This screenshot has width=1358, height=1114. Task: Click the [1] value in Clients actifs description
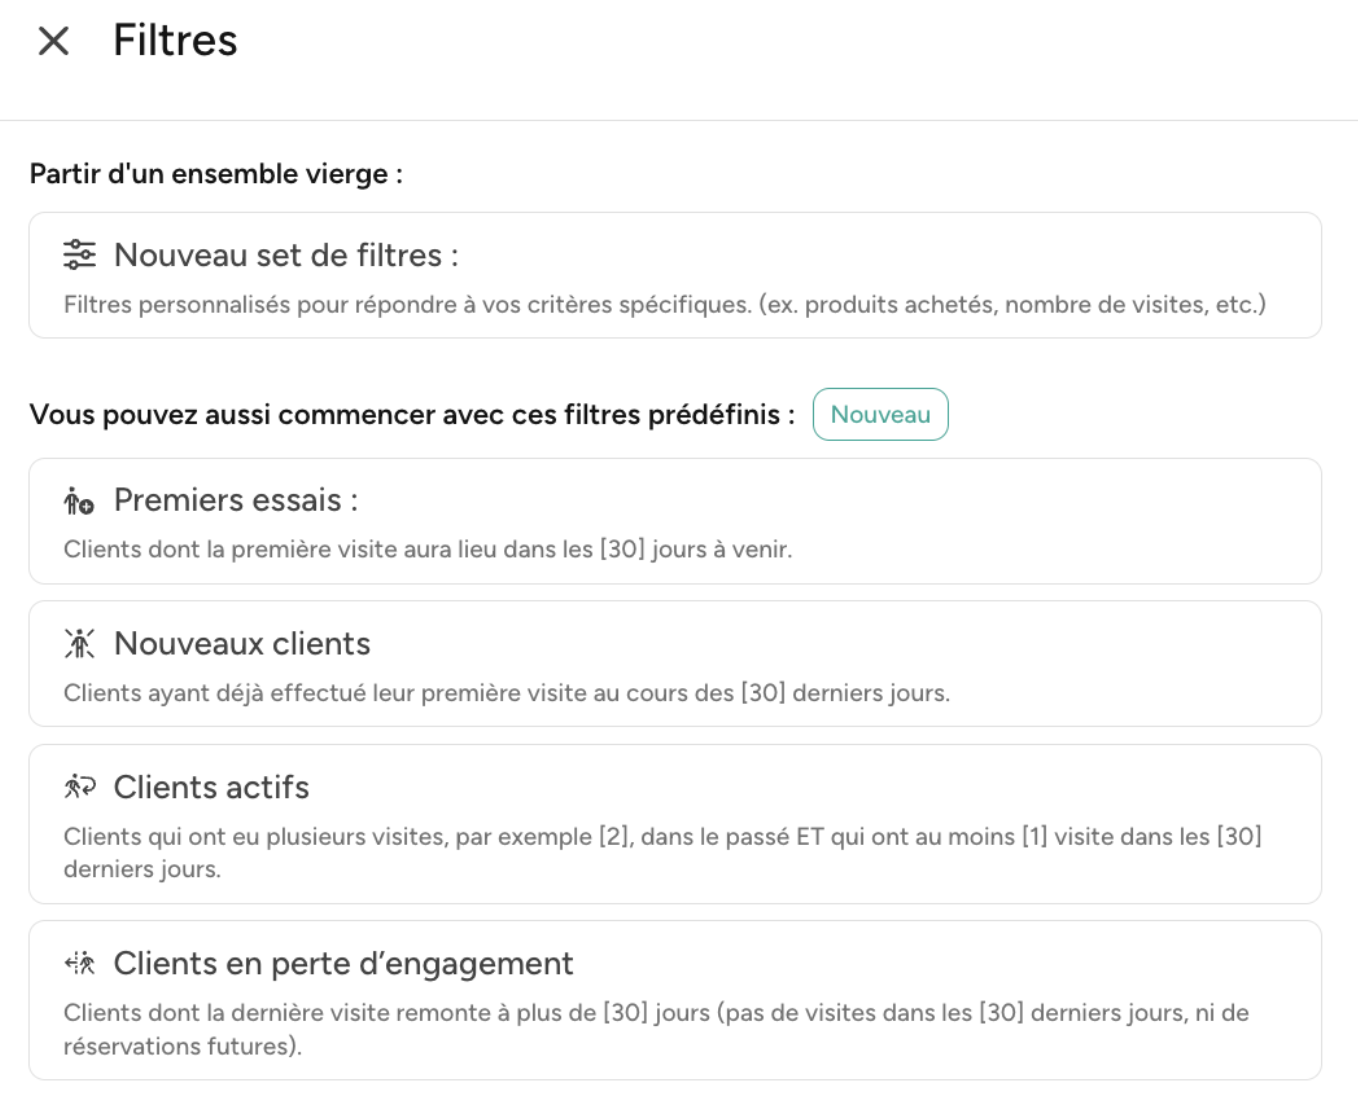(1035, 837)
